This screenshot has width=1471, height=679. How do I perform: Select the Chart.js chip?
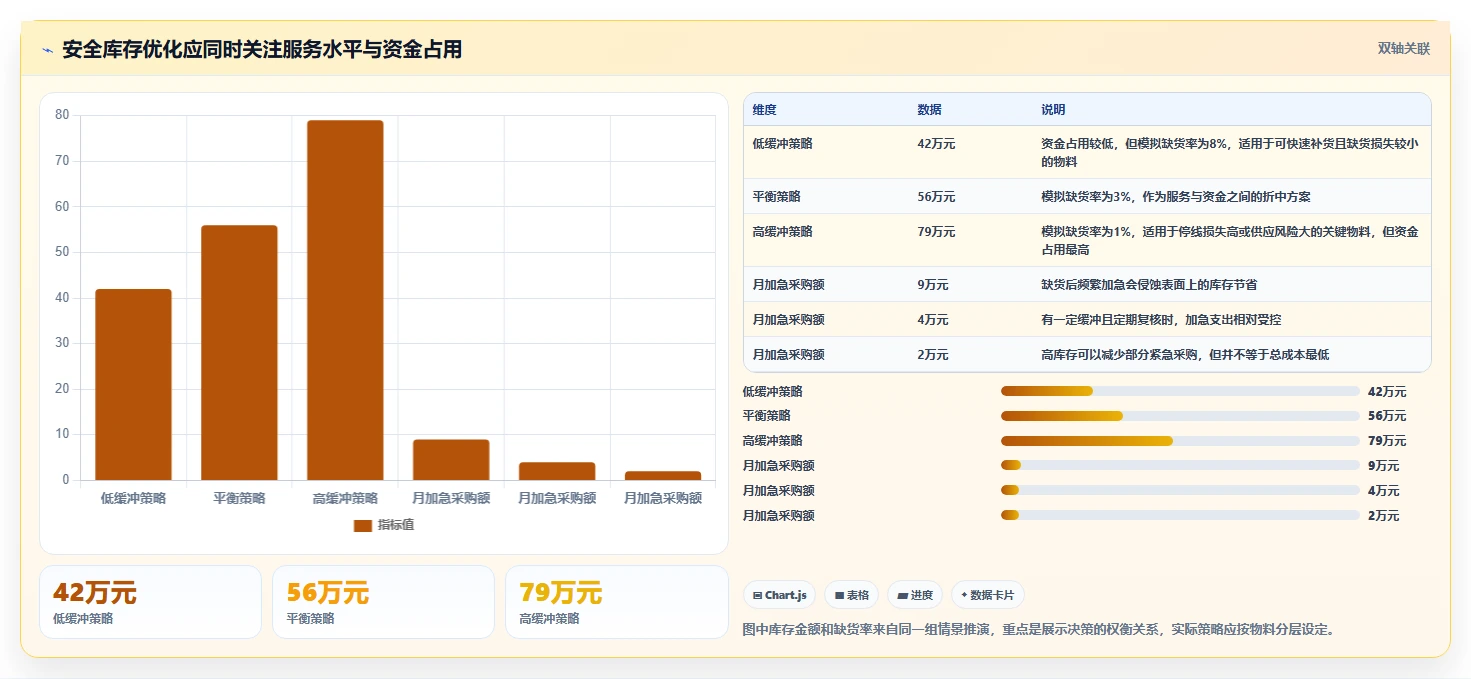[x=779, y=595]
